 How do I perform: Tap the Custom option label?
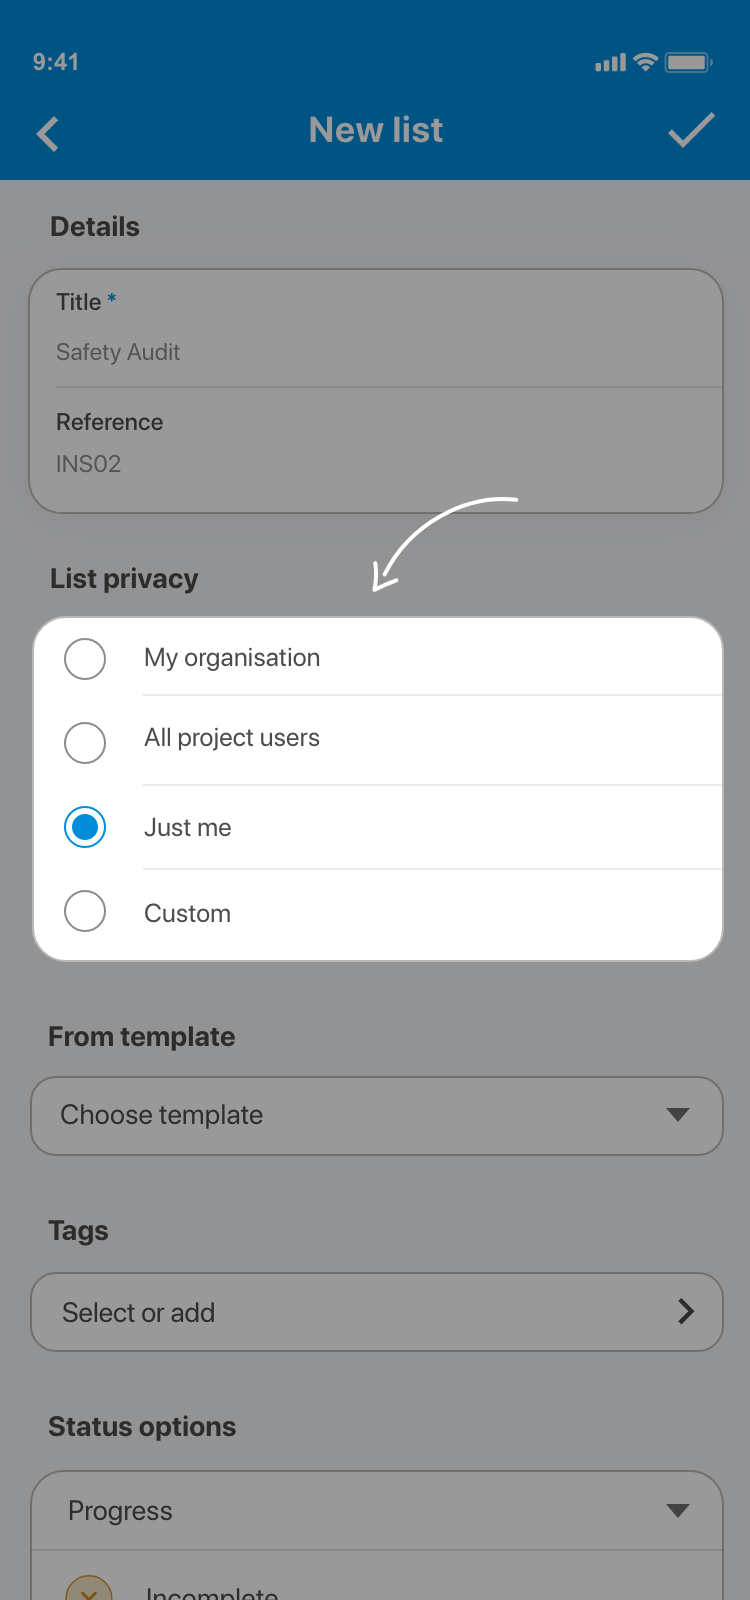[x=188, y=914]
